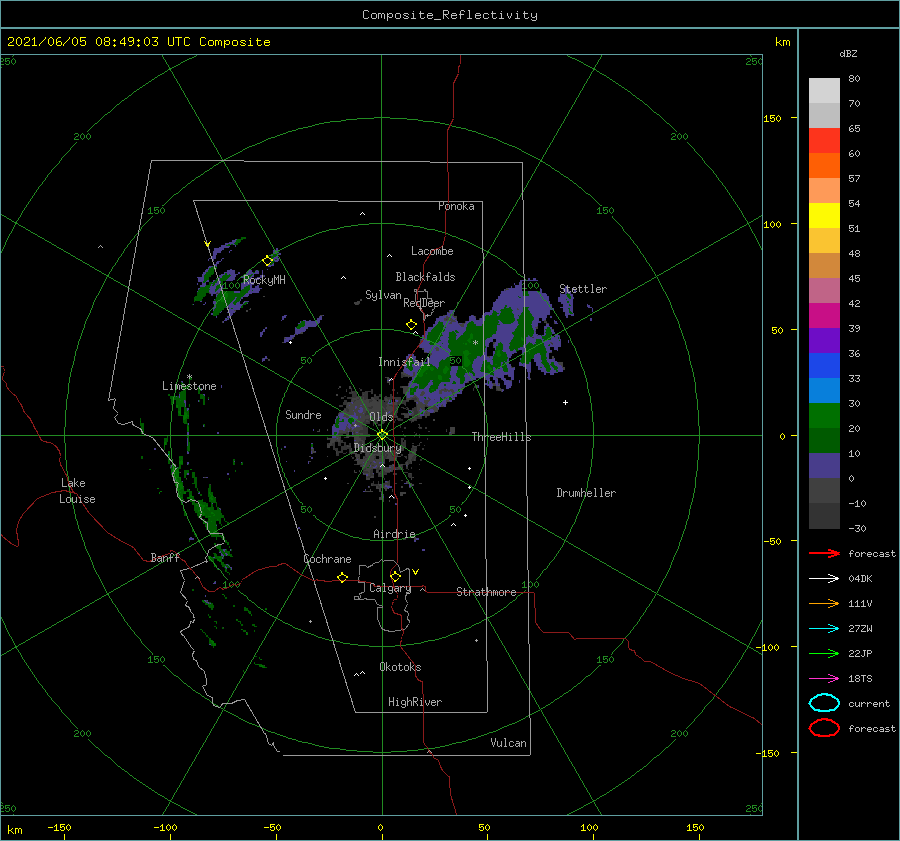
Task: Click the Cochrane label
Action: pos(327,559)
